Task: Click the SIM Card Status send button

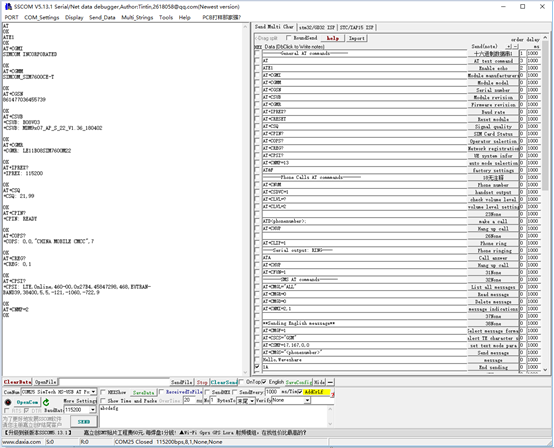Action: 493,134
